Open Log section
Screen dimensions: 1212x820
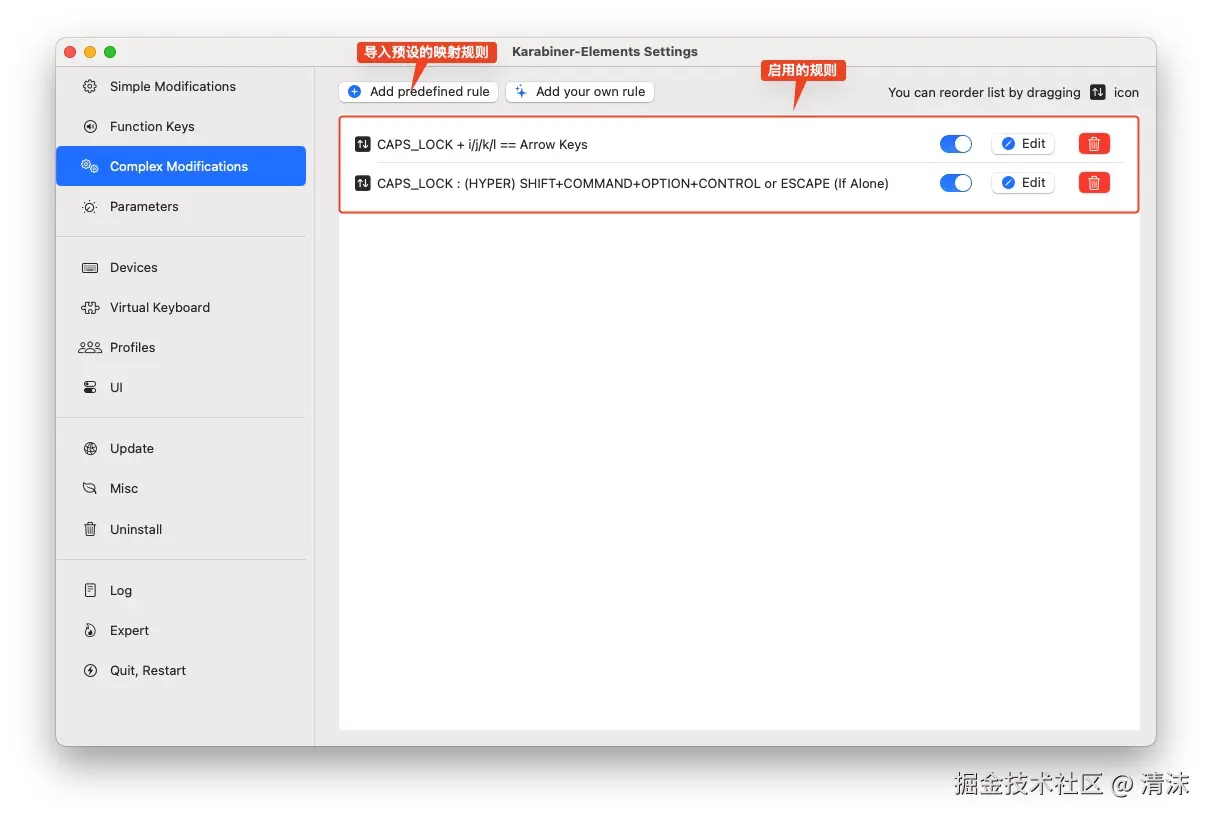(181, 590)
